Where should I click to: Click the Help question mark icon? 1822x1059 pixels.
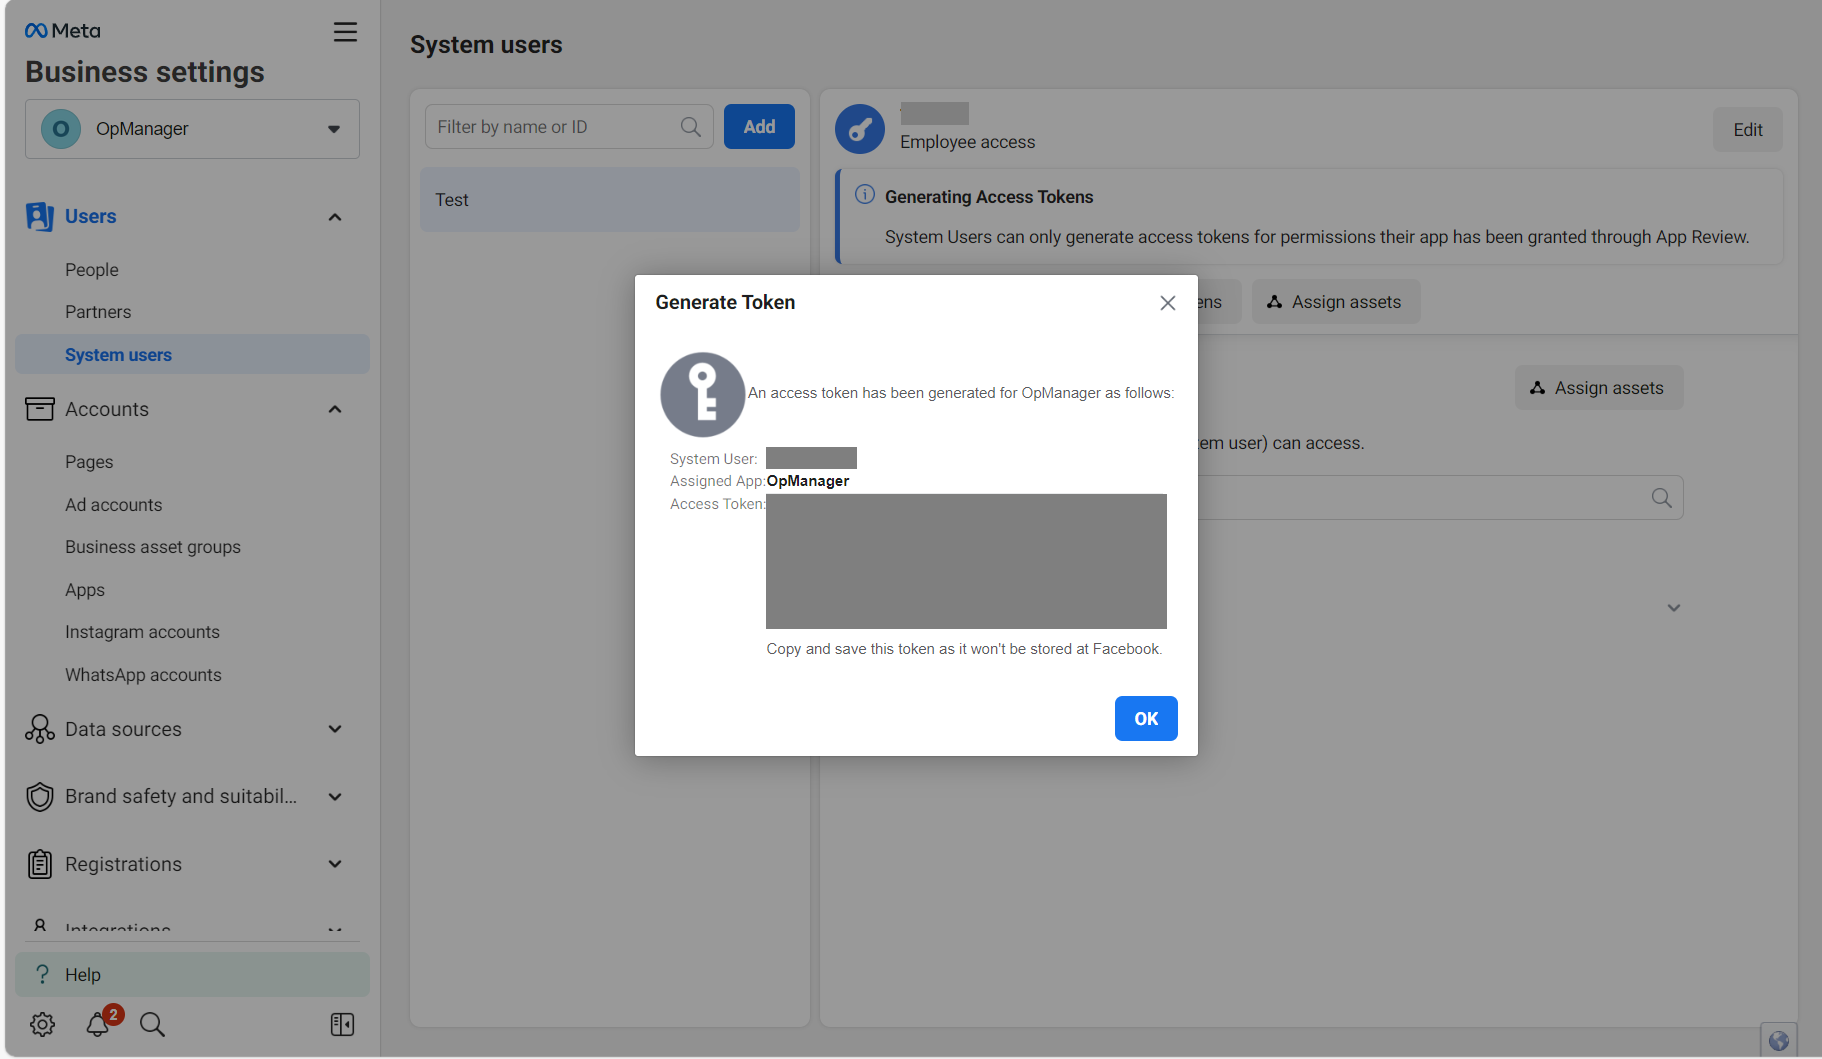click(x=42, y=974)
